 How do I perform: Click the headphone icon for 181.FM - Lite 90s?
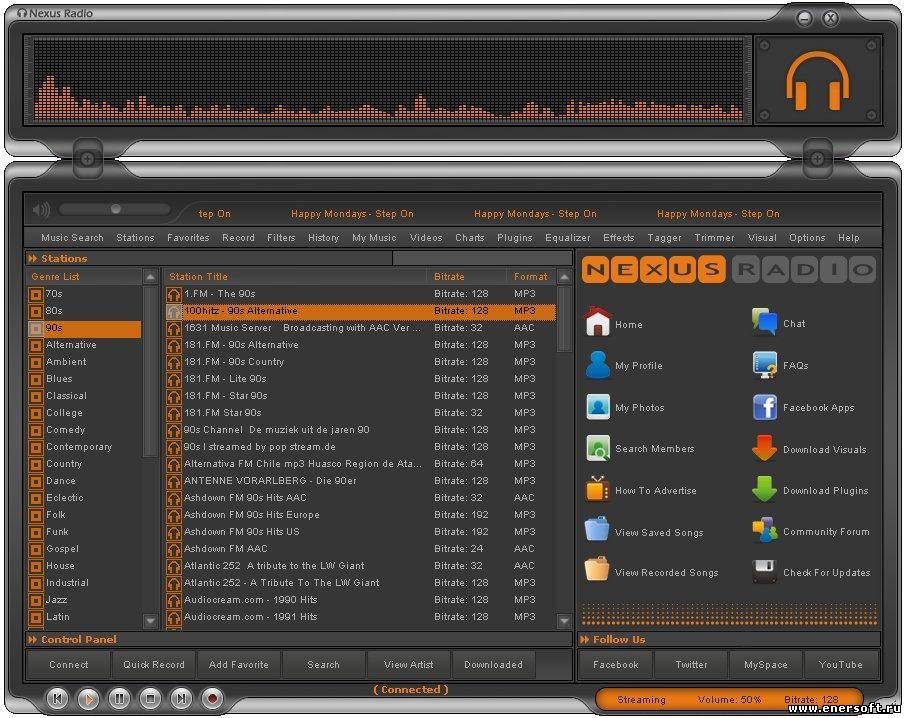pos(173,380)
